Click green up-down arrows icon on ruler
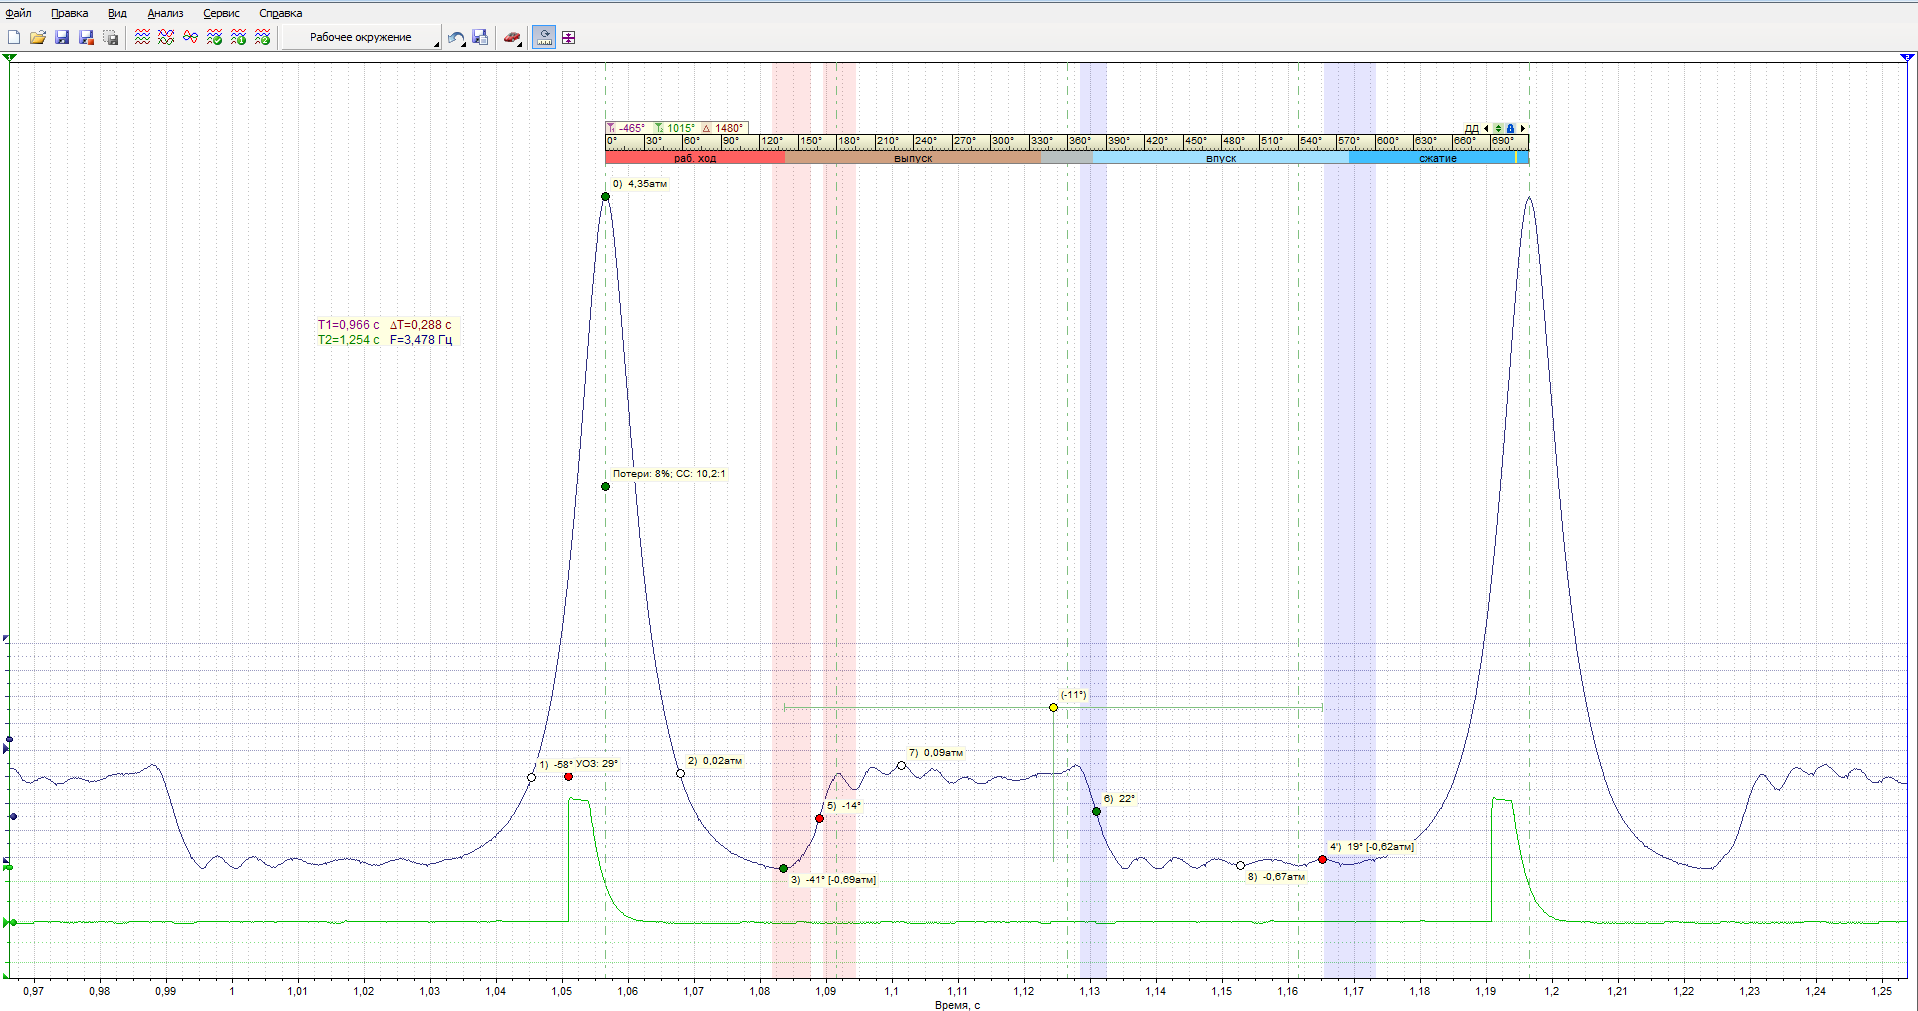The width and height of the screenshot is (1918, 1011). click(x=1498, y=128)
